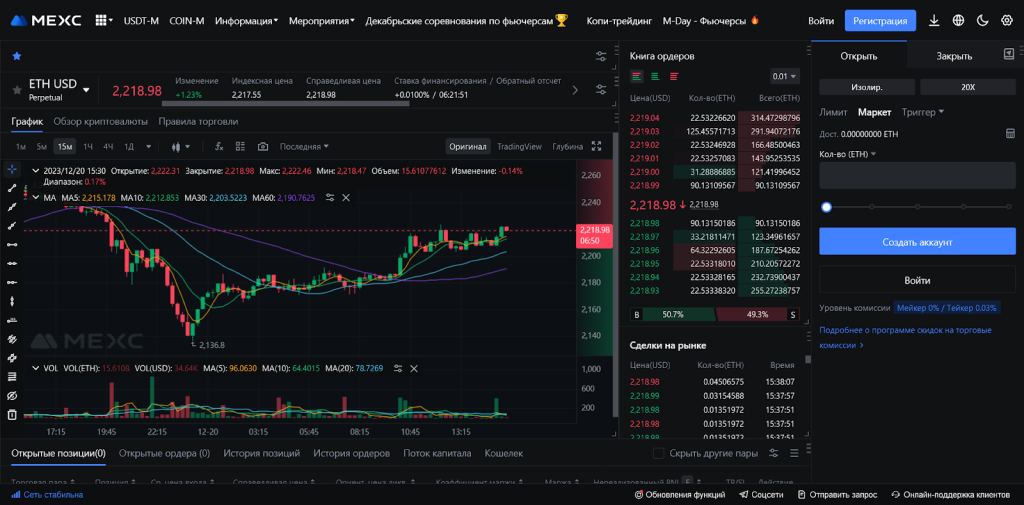Show more ticker info right chevron
Viewport: 1024px width, 505px height.
pos(575,90)
